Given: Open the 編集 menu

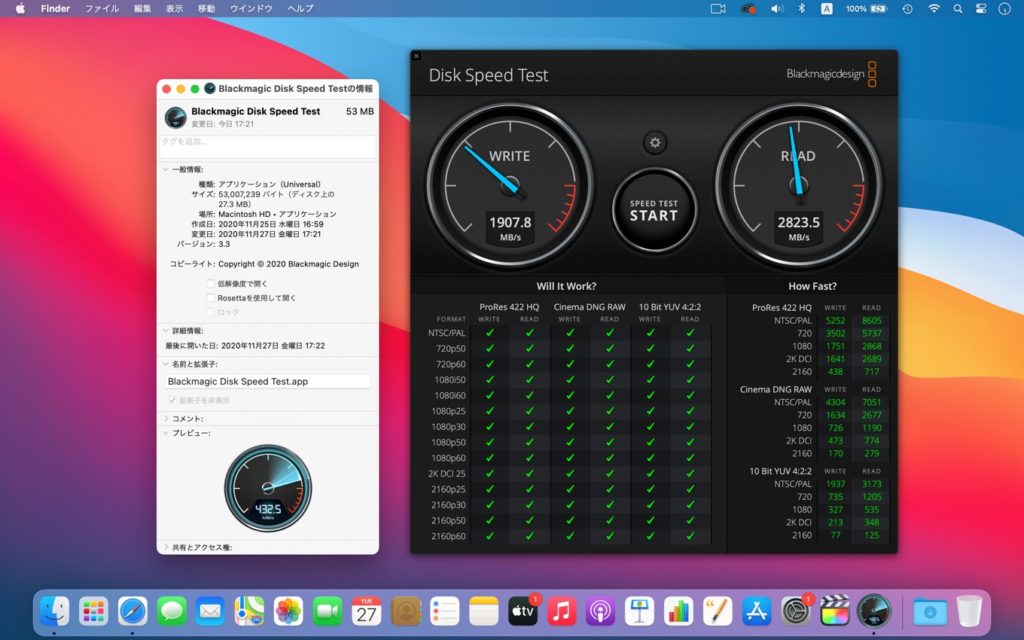Looking at the screenshot, I should [x=142, y=8].
